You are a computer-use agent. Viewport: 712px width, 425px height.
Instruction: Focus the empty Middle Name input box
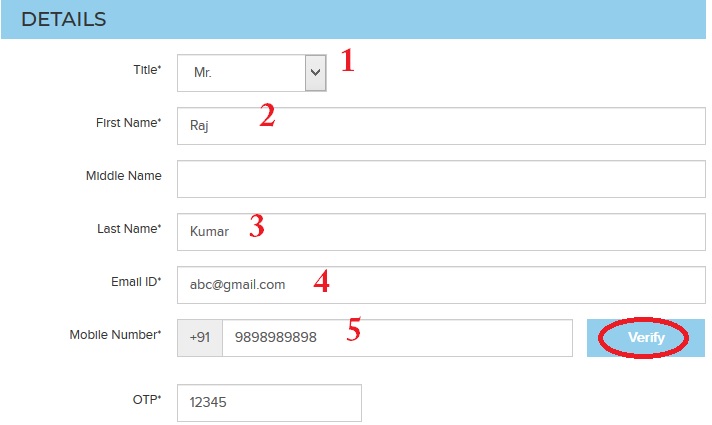pyautogui.click(x=442, y=178)
